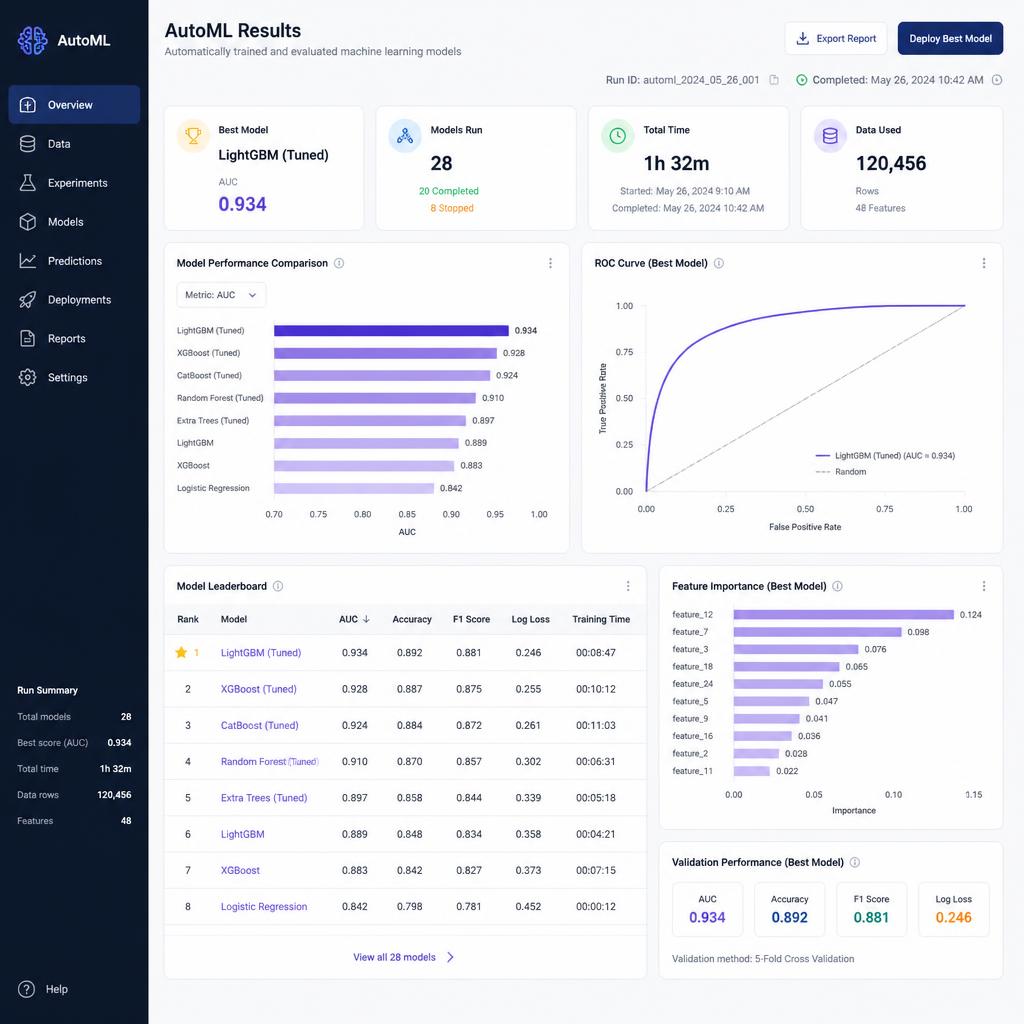Click View all 28 models link
Image resolution: width=1024 pixels, height=1024 pixels.
click(x=394, y=957)
